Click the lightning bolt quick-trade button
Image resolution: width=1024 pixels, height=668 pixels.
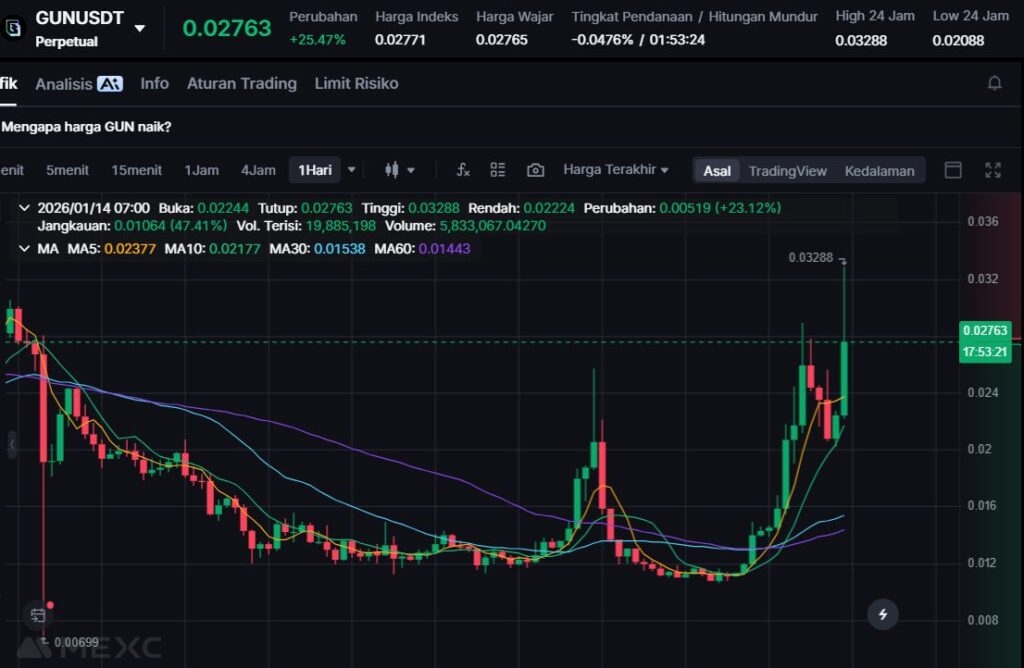pyautogui.click(x=882, y=614)
